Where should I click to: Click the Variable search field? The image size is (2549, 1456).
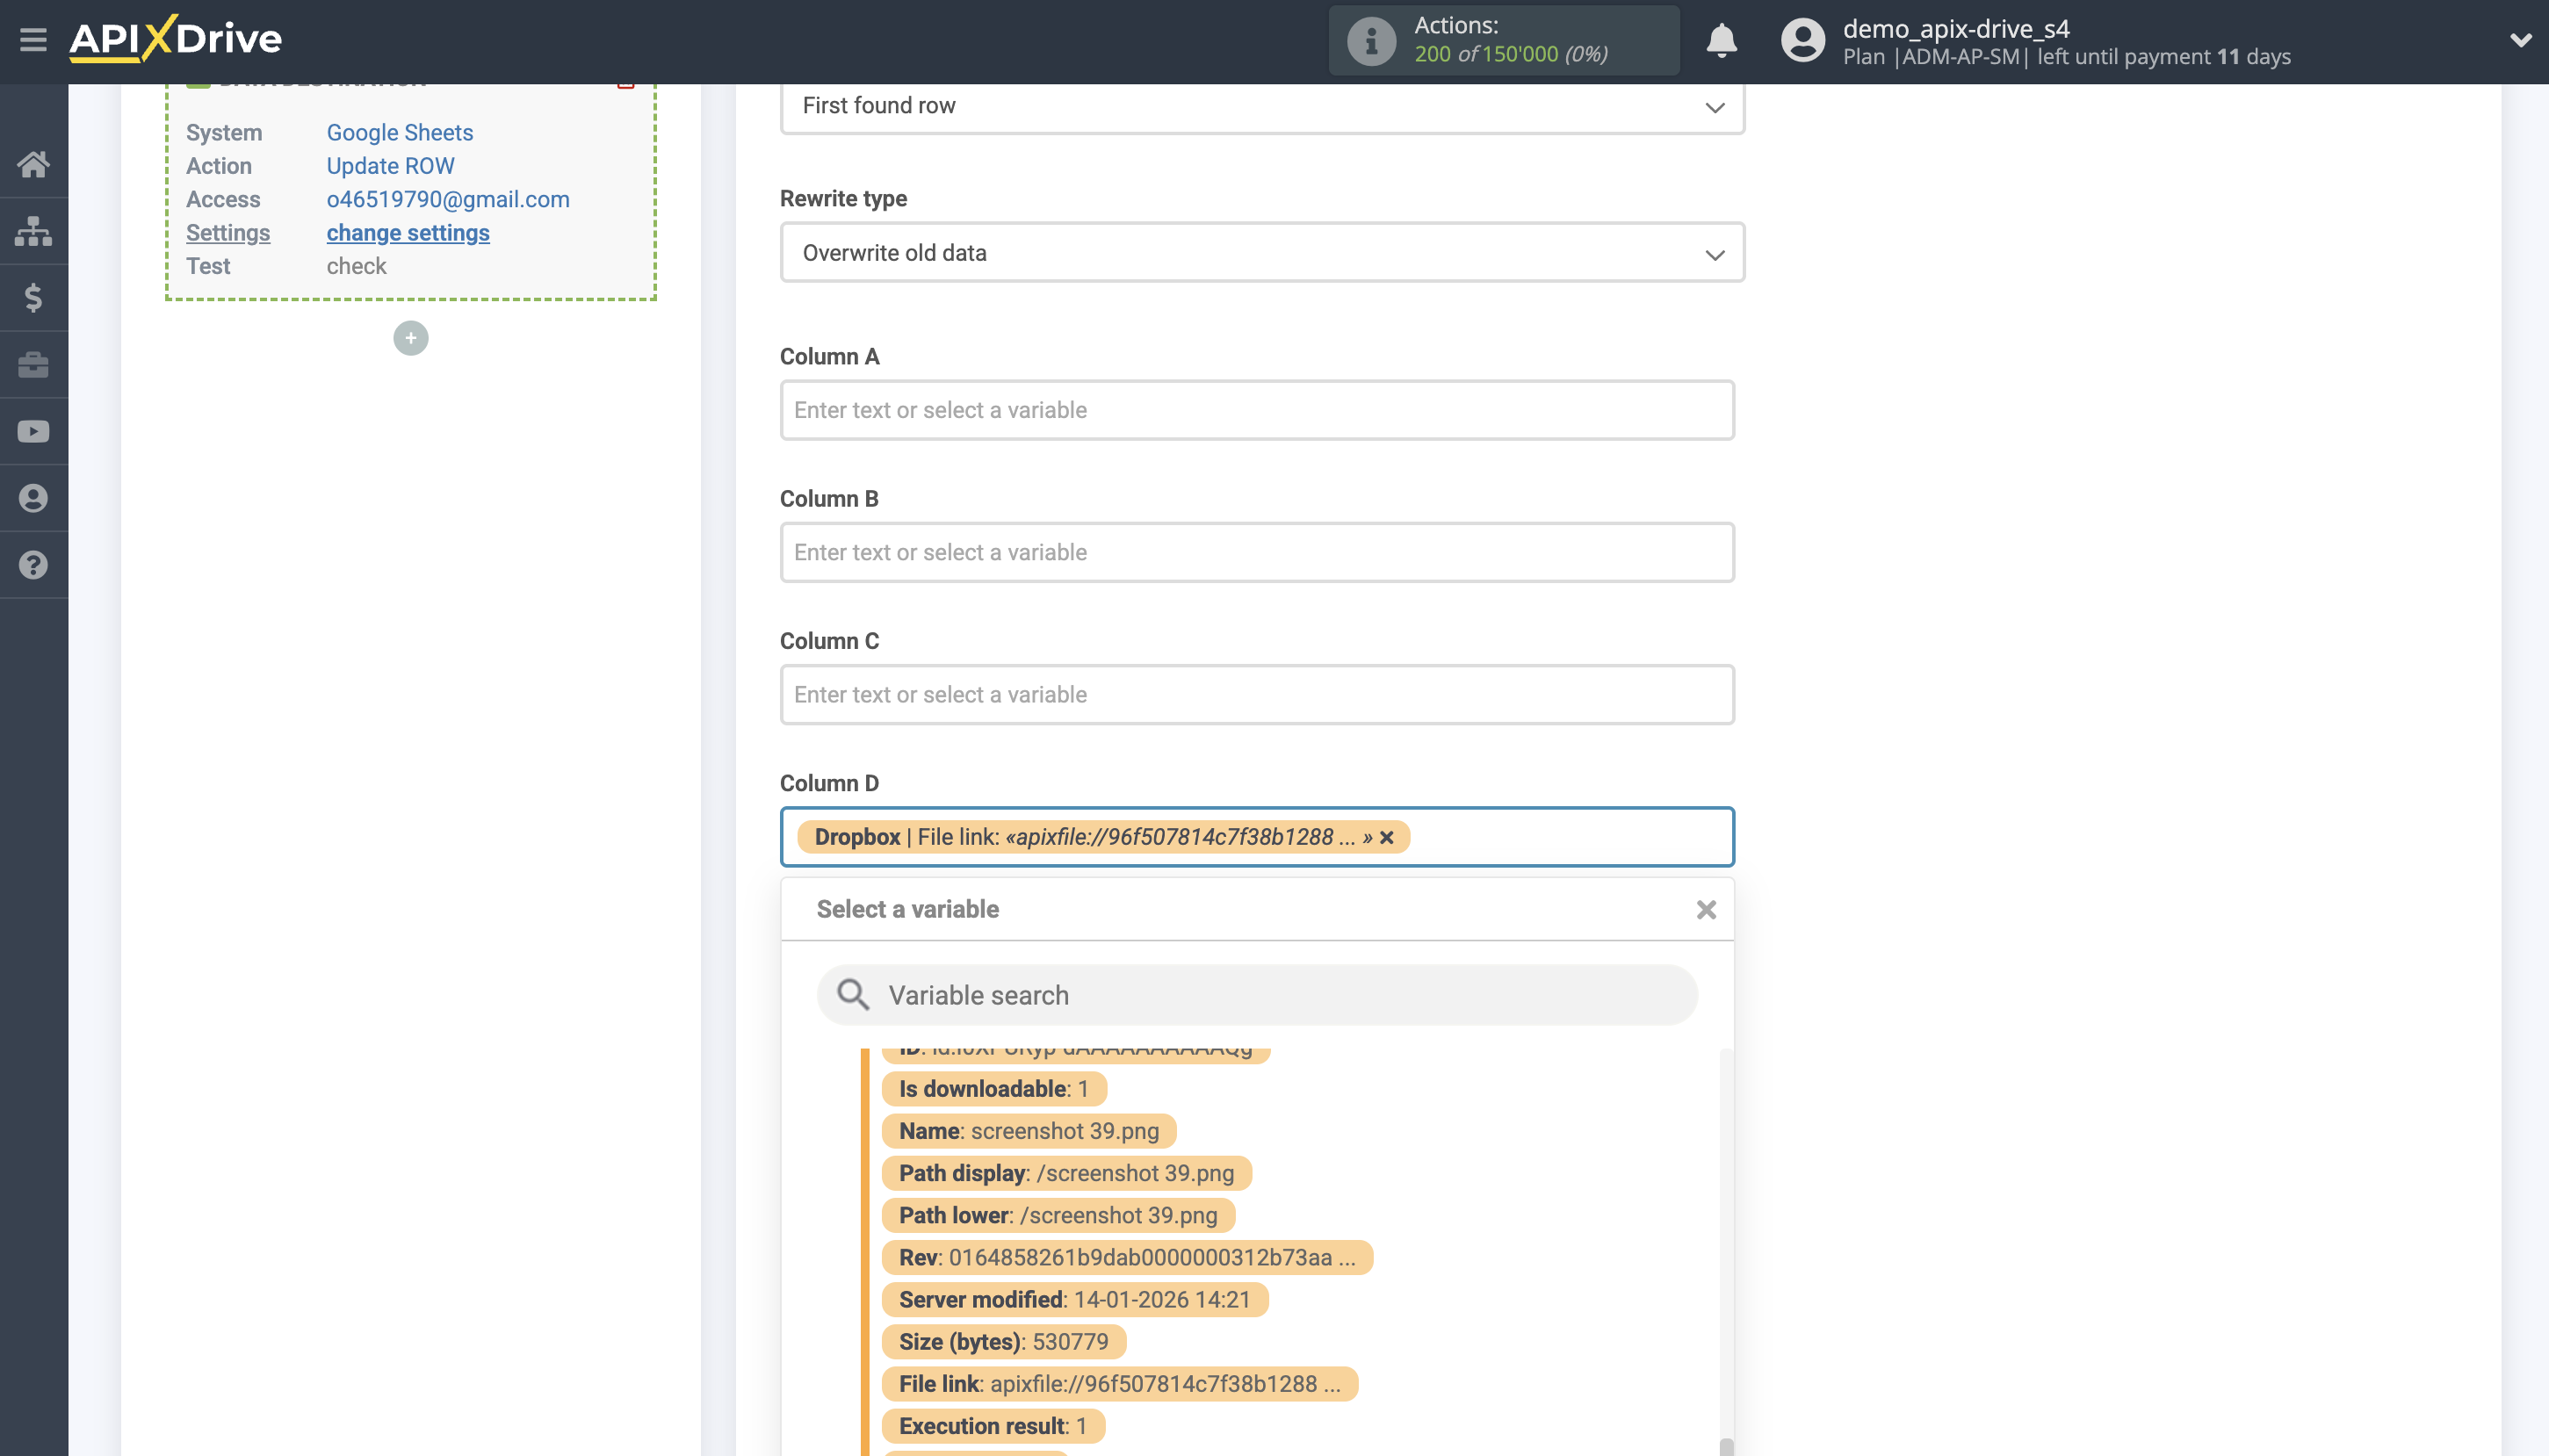pos(1257,995)
